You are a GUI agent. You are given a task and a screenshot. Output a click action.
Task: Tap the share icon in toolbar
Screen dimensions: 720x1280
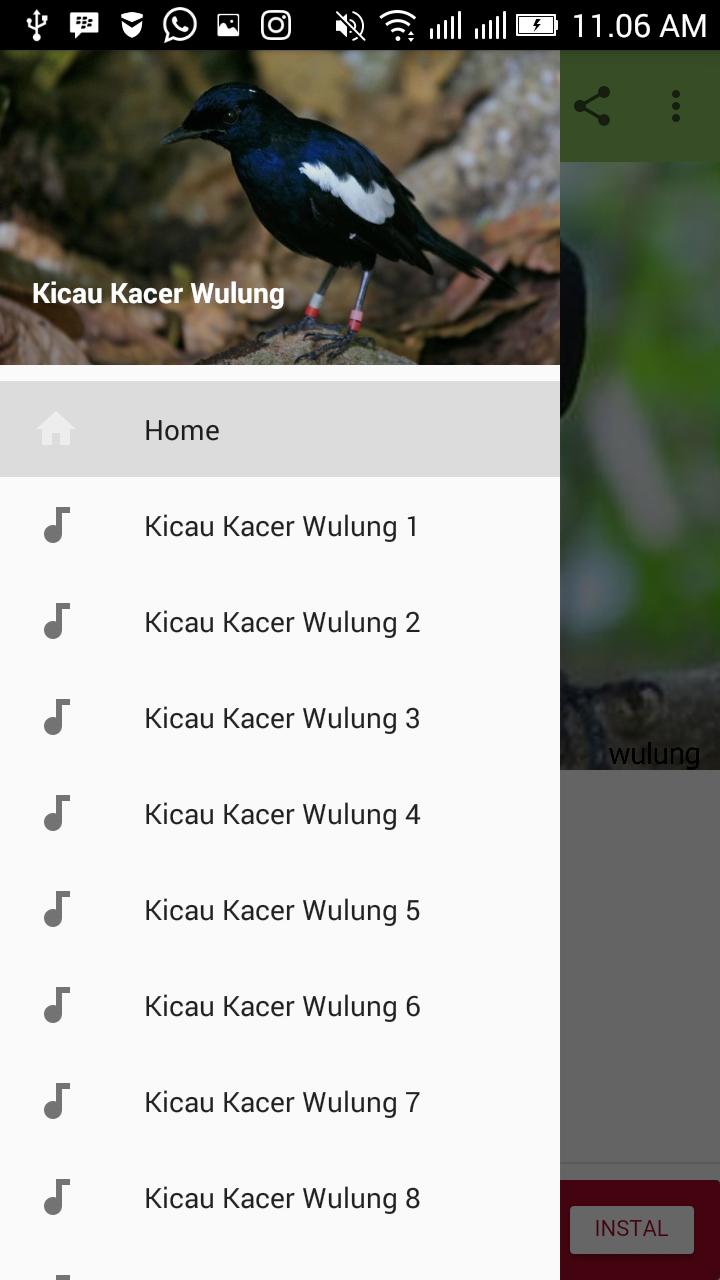592,106
